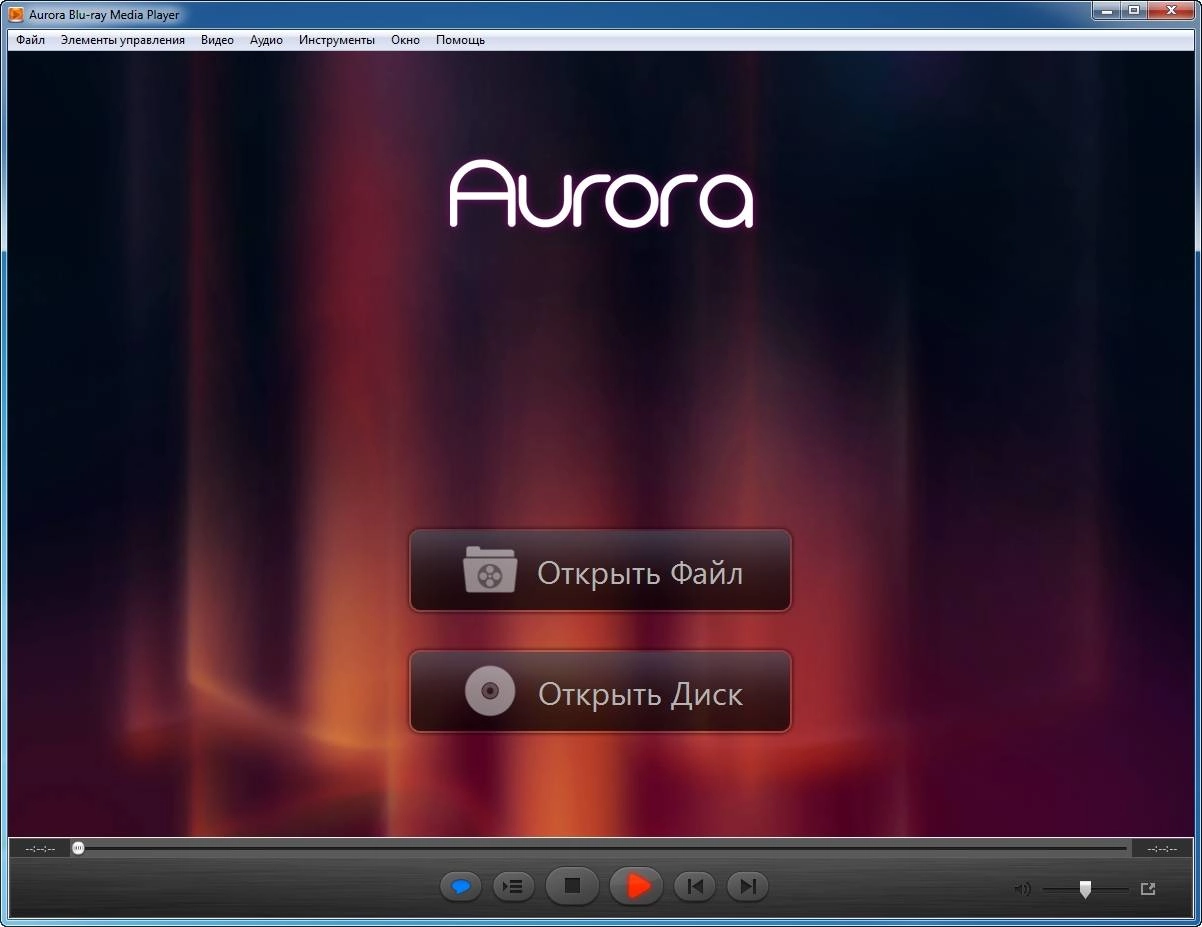1202x927 pixels.
Task: Click the remaining time indicator on the right
Action: coord(1162,849)
